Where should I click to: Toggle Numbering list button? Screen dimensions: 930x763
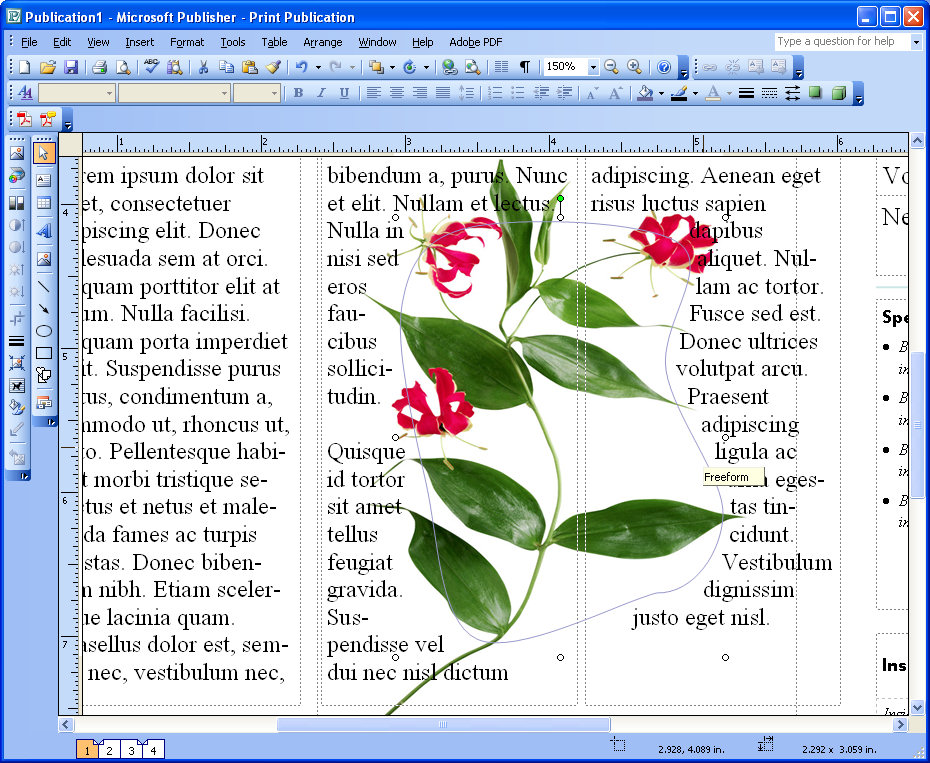click(495, 93)
